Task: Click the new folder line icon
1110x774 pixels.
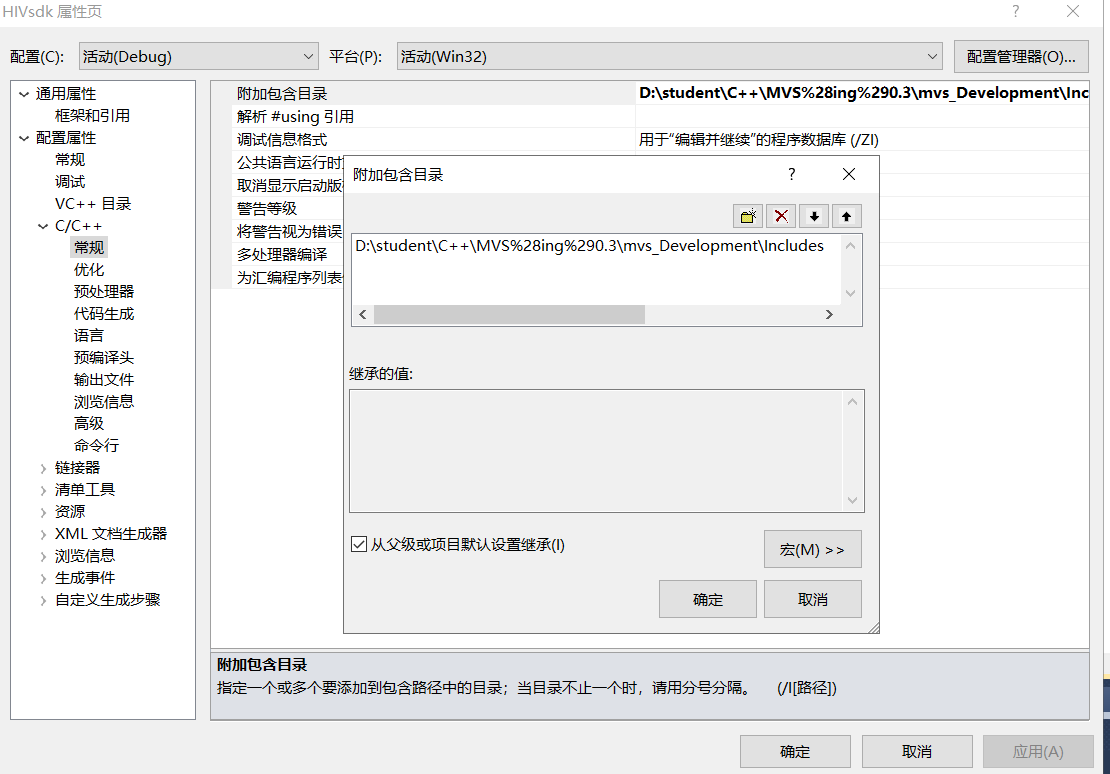Action: pyautogui.click(x=748, y=216)
